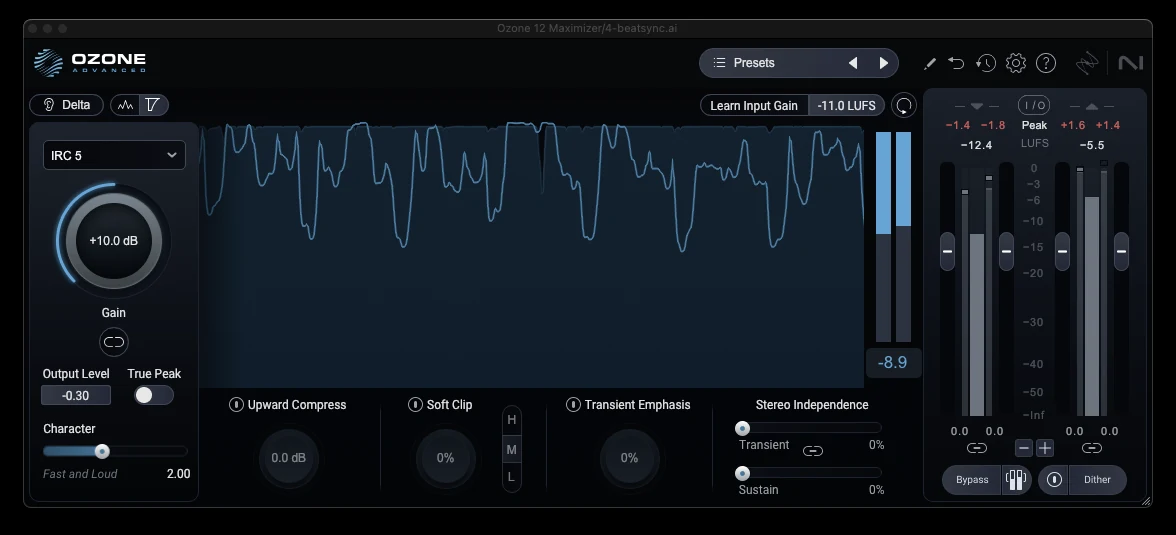Open the undo history clock icon
Image resolution: width=1176 pixels, height=535 pixels.
point(986,63)
